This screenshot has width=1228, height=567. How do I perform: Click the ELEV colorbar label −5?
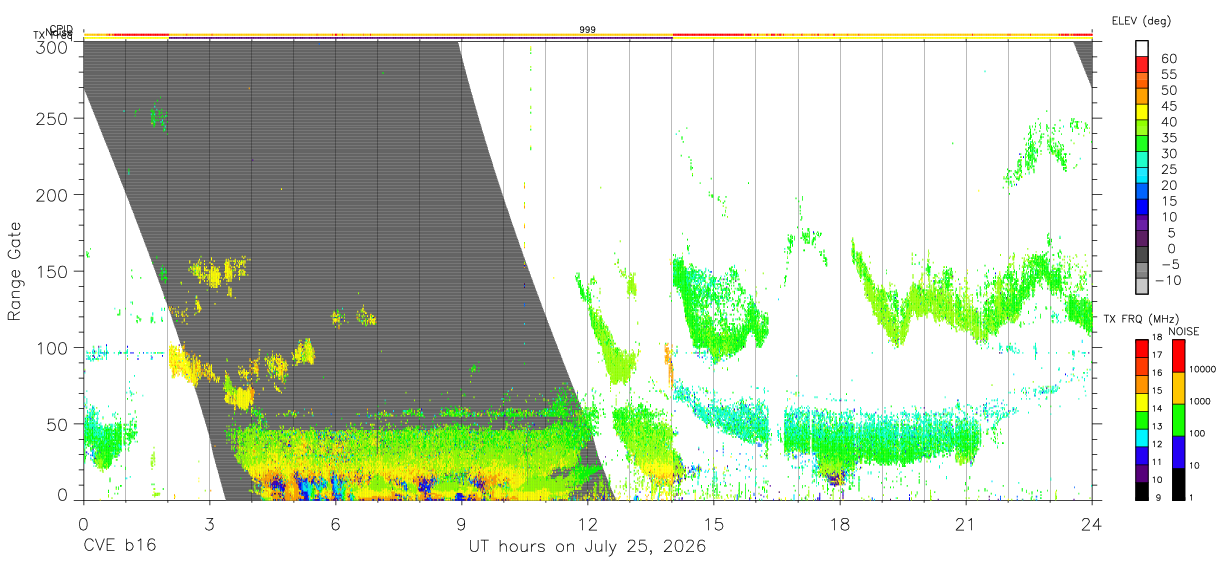click(x=1169, y=264)
